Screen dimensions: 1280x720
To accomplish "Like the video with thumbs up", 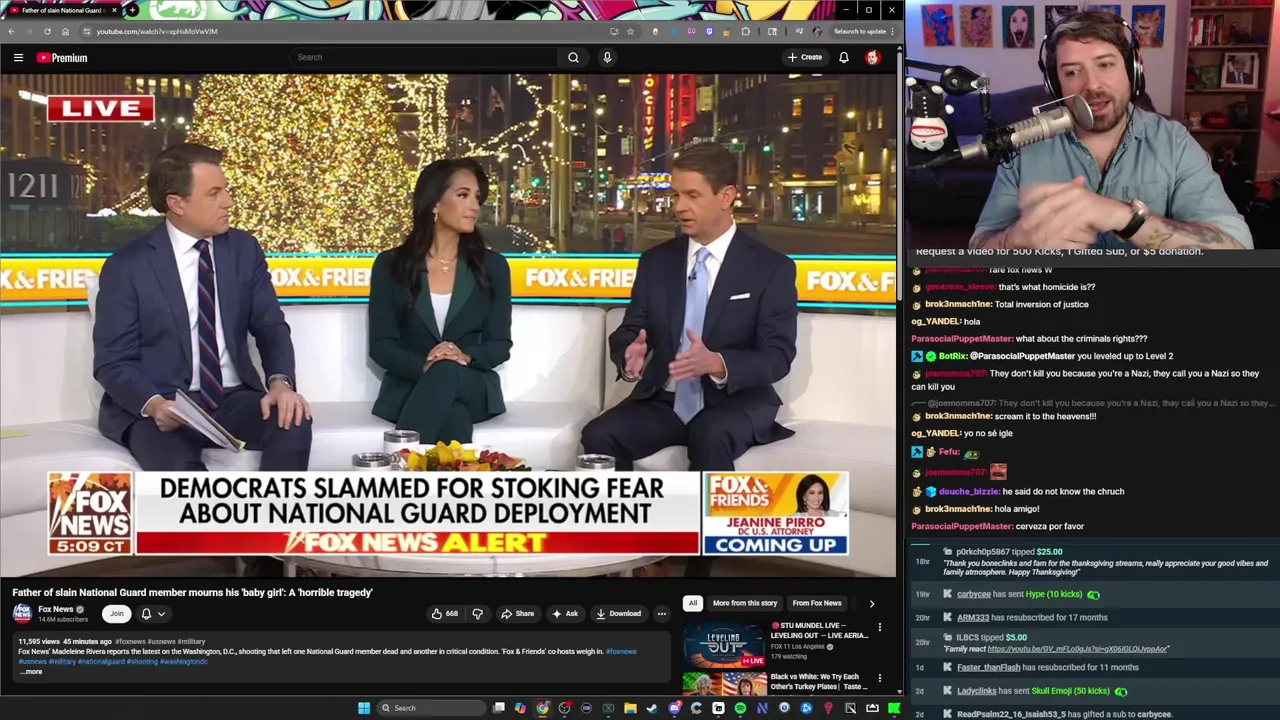I will coord(444,614).
